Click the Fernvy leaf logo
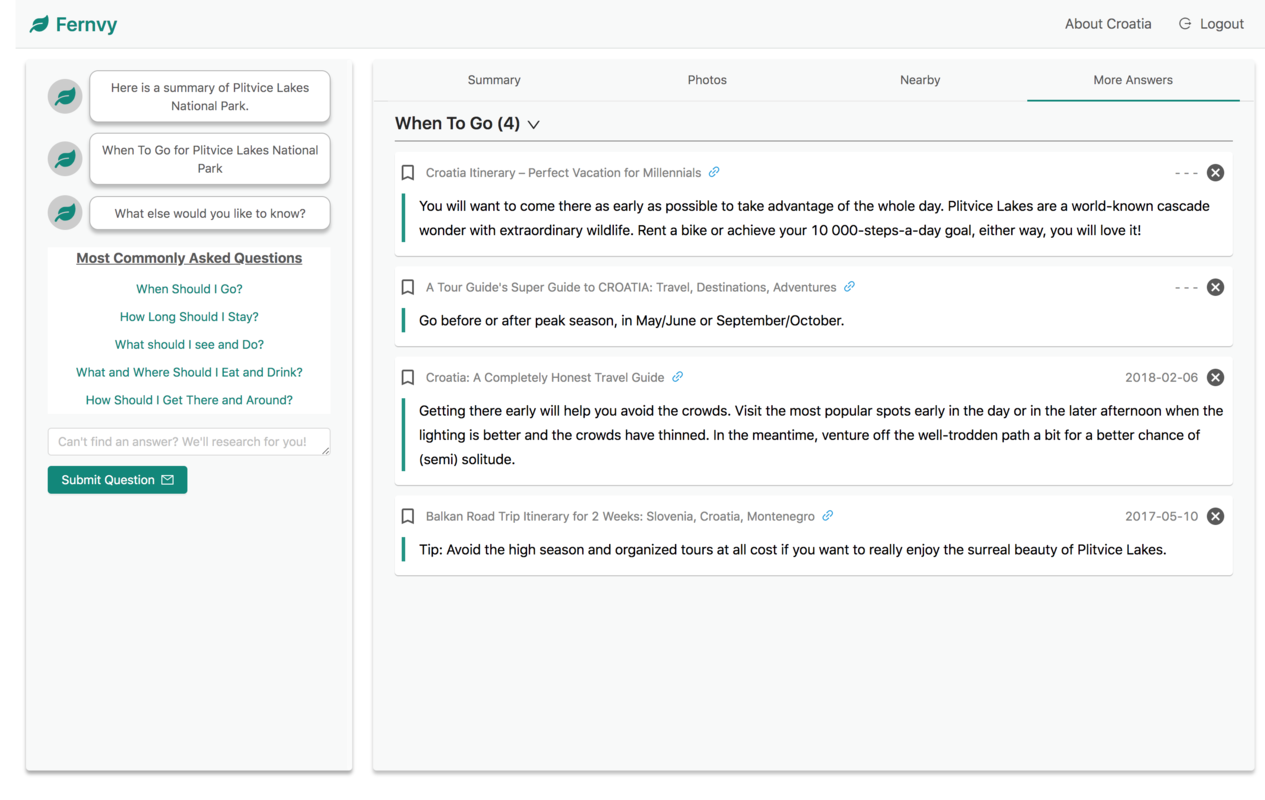The height and width of the screenshot is (800, 1265). coord(40,23)
